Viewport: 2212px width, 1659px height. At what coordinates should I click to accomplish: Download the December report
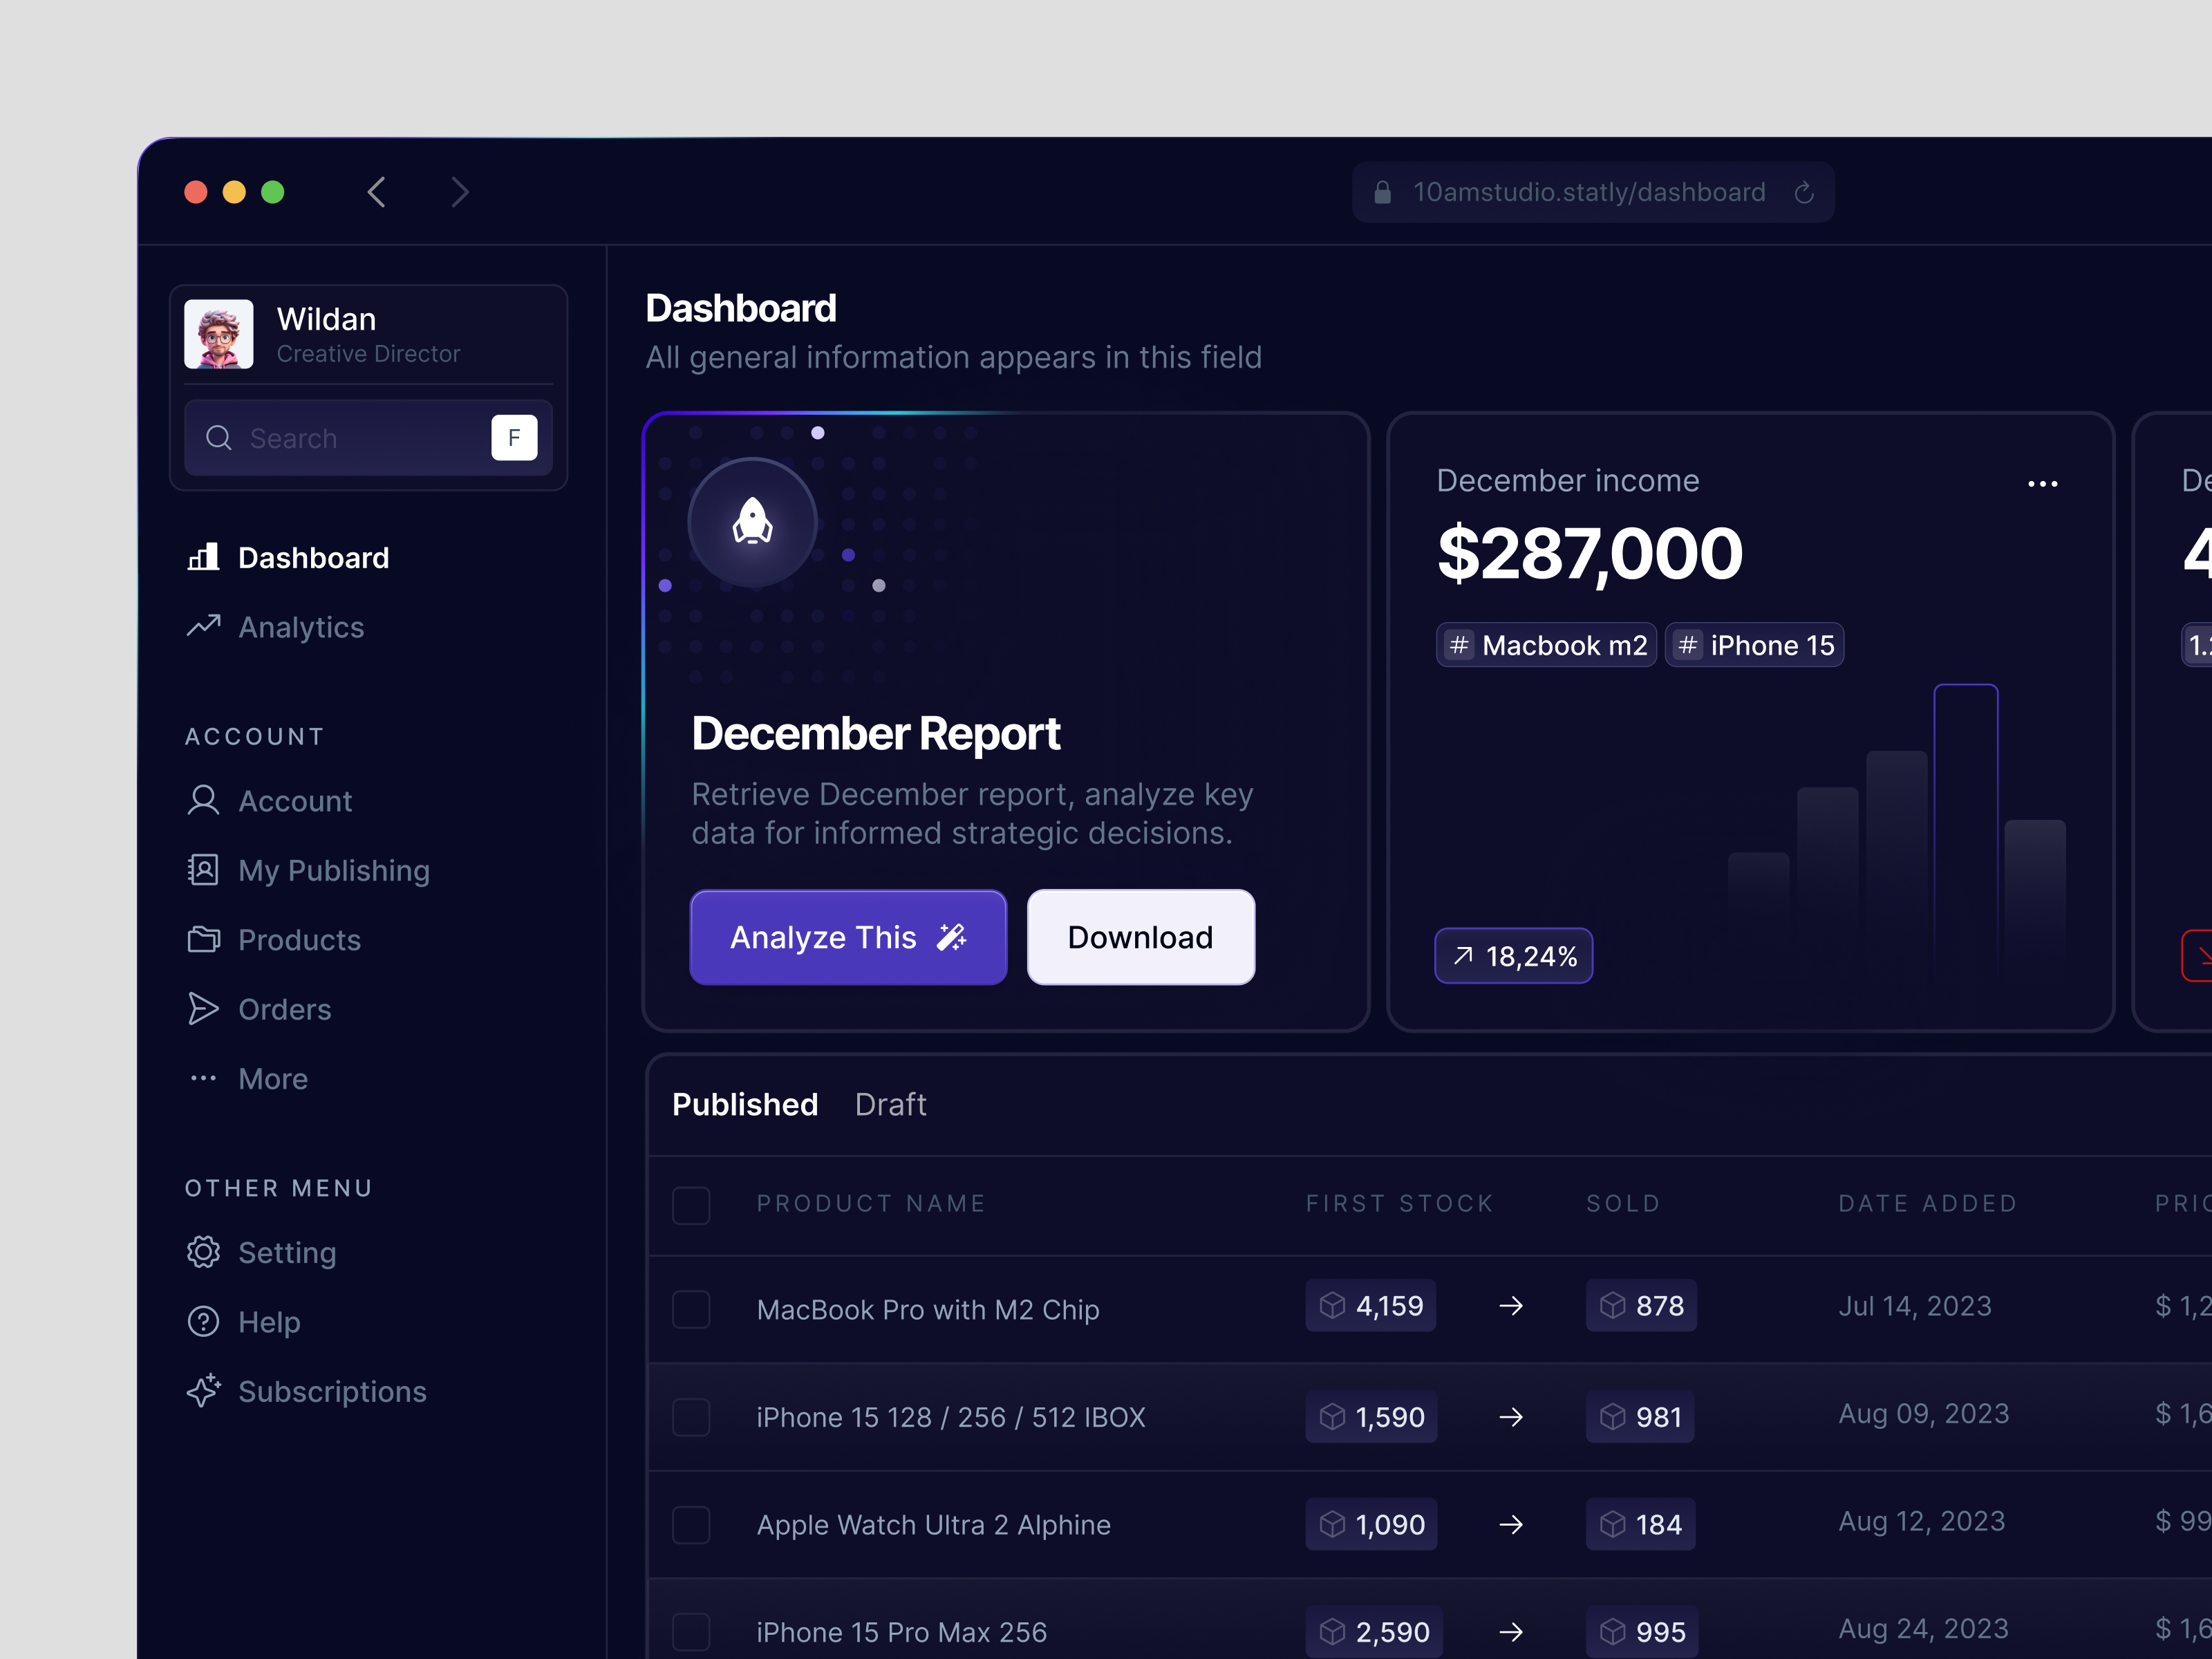click(x=1140, y=937)
